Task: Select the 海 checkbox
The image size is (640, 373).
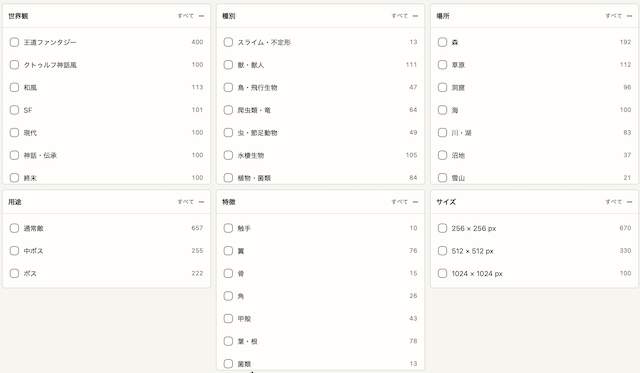Action: [442, 110]
